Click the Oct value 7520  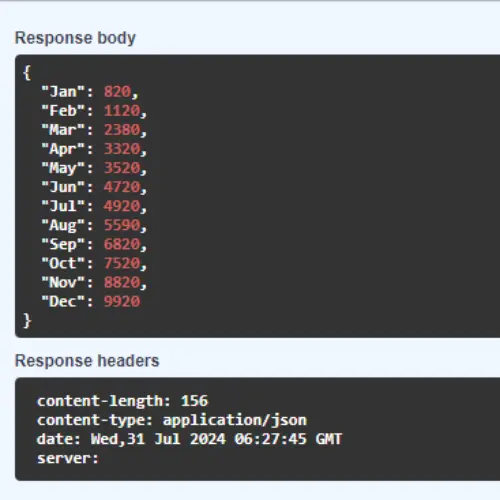tap(122, 263)
